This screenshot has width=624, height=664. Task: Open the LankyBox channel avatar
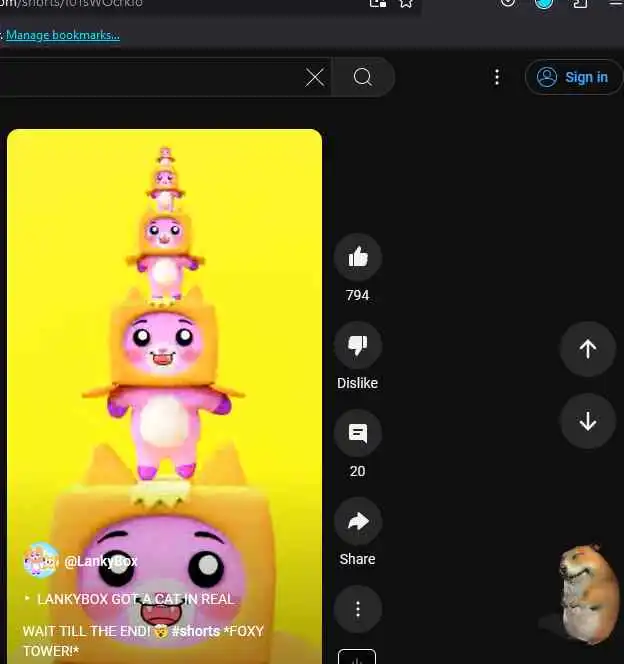[41, 560]
